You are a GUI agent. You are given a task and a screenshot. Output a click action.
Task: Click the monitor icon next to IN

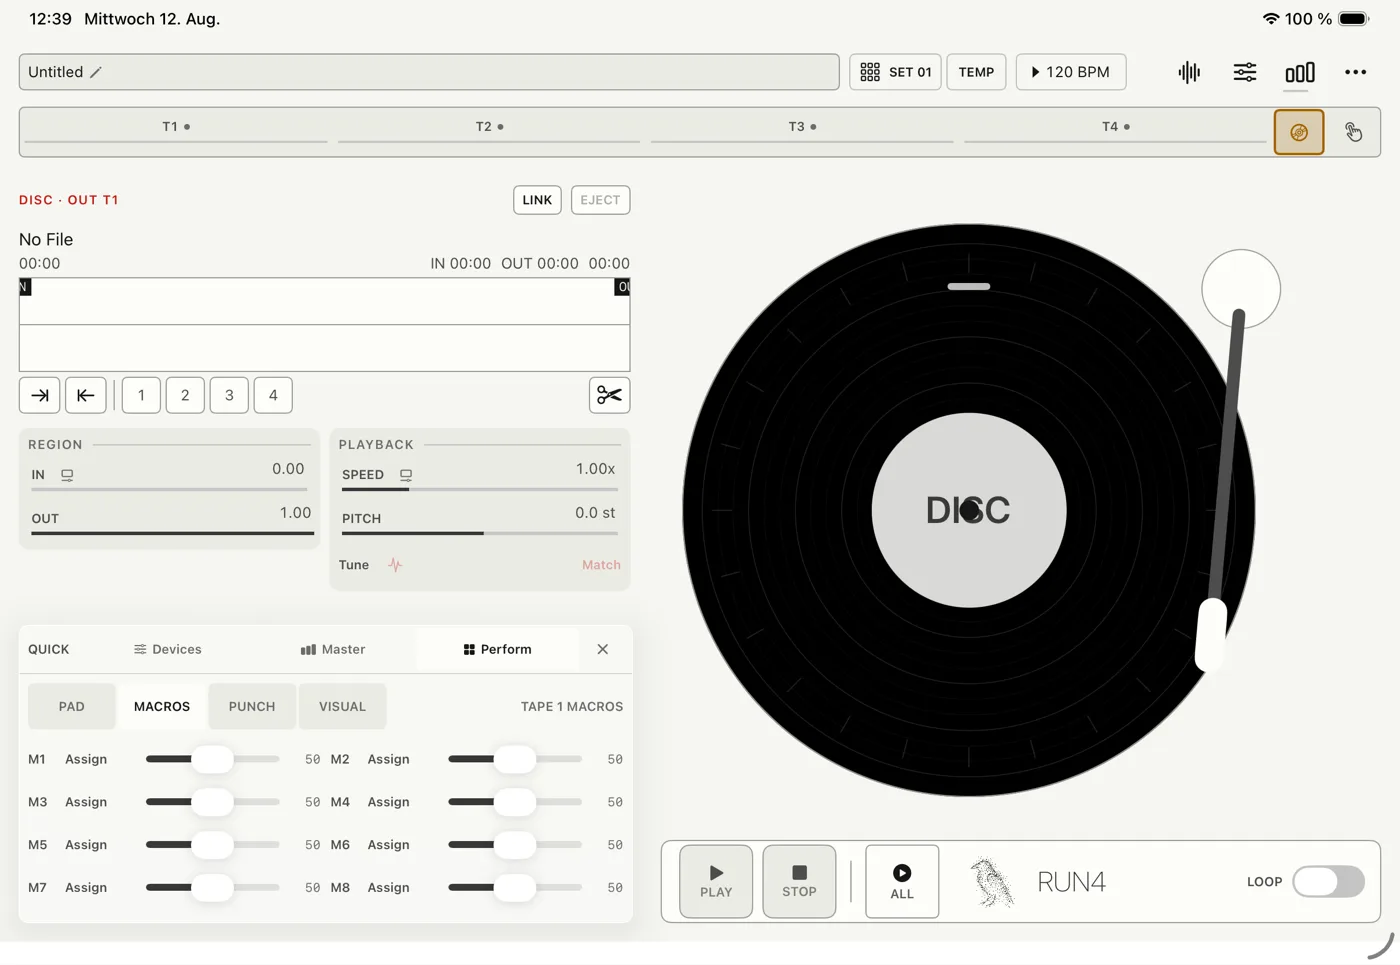67,475
